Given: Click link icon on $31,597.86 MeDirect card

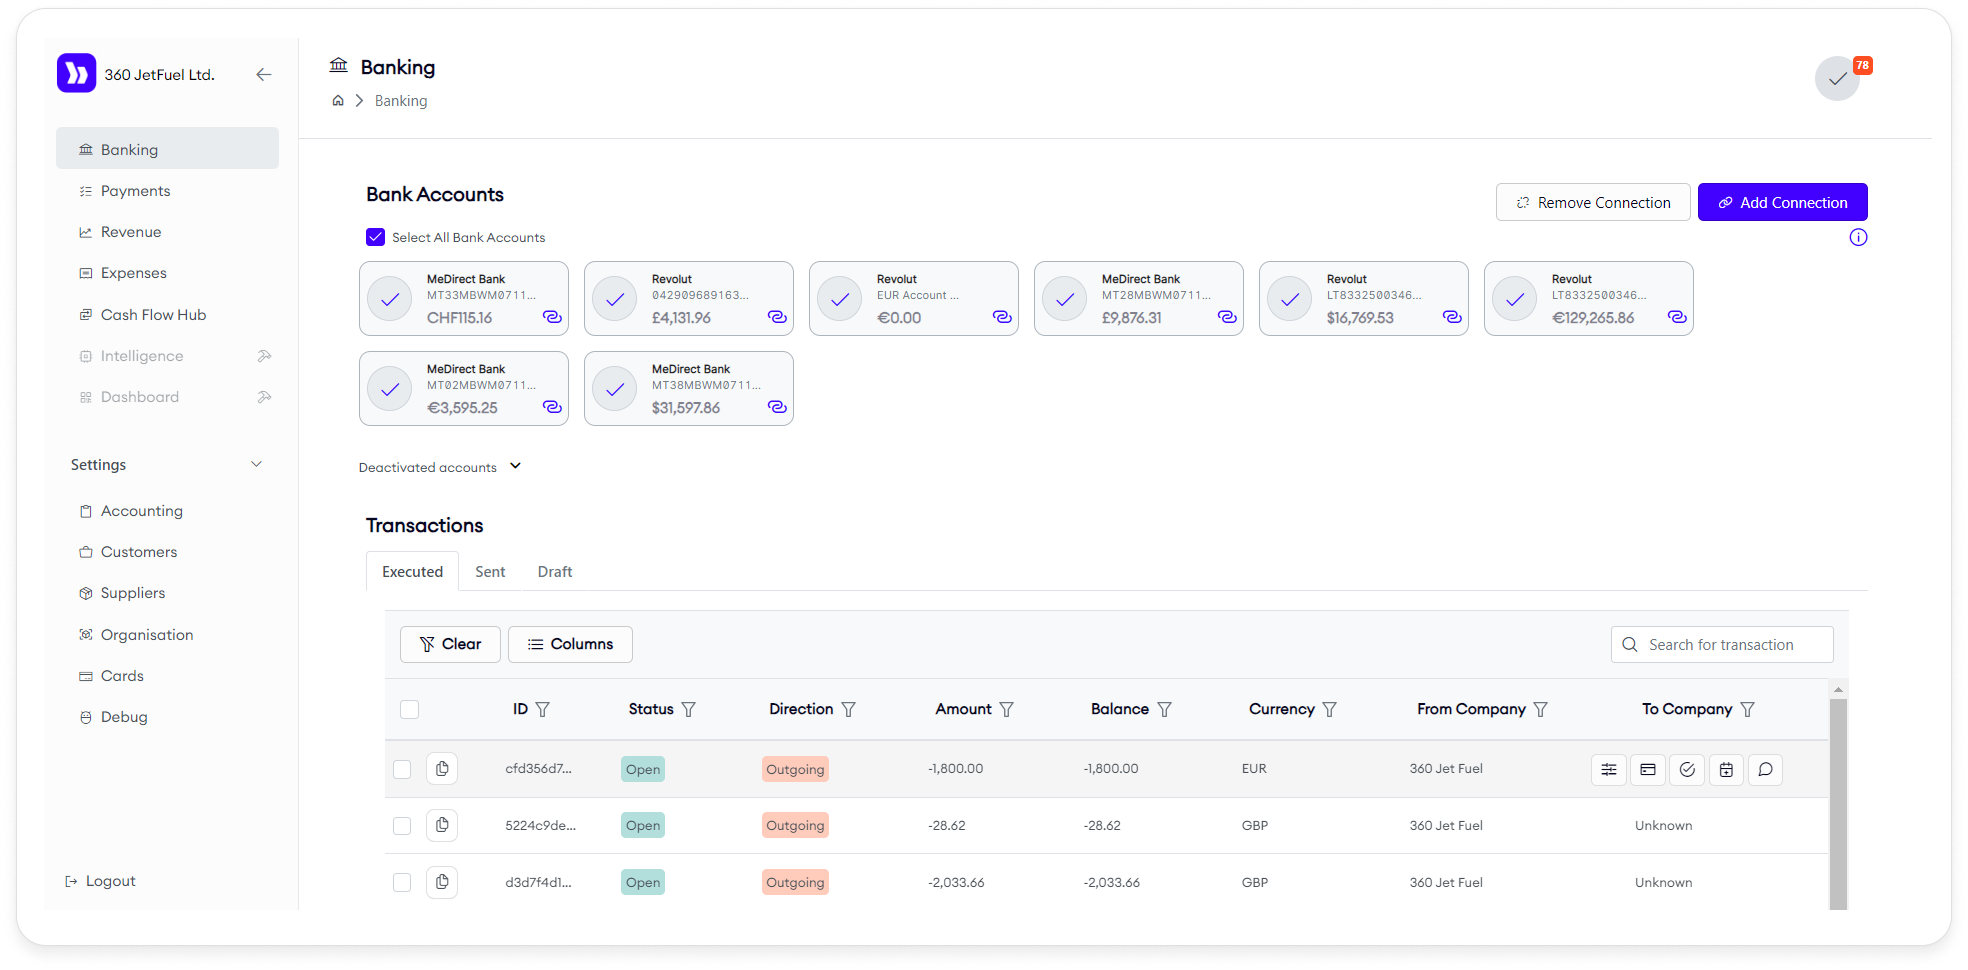Looking at the screenshot, I should [777, 407].
